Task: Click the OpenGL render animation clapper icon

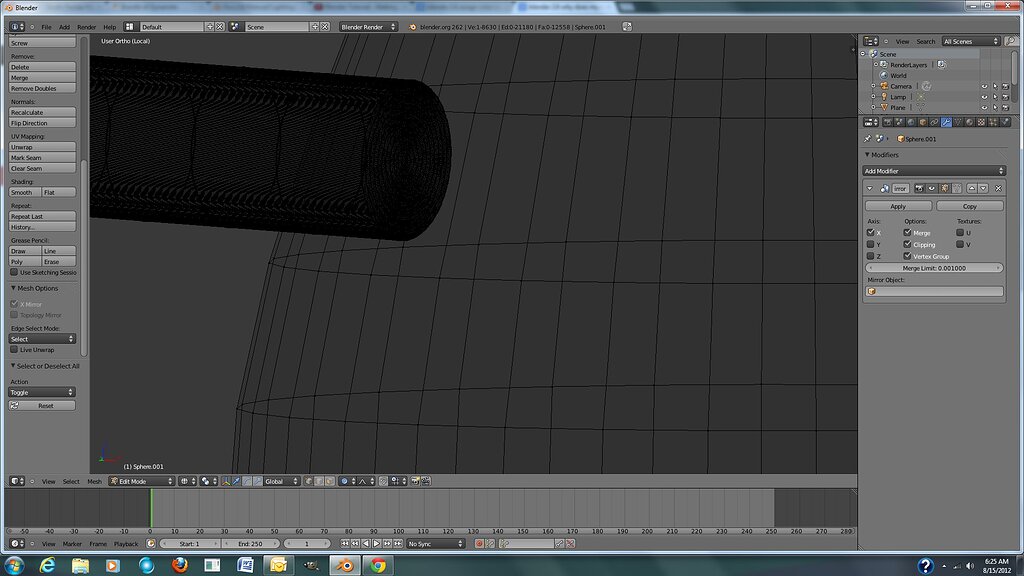Action: pyautogui.click(x=426, y=481)
